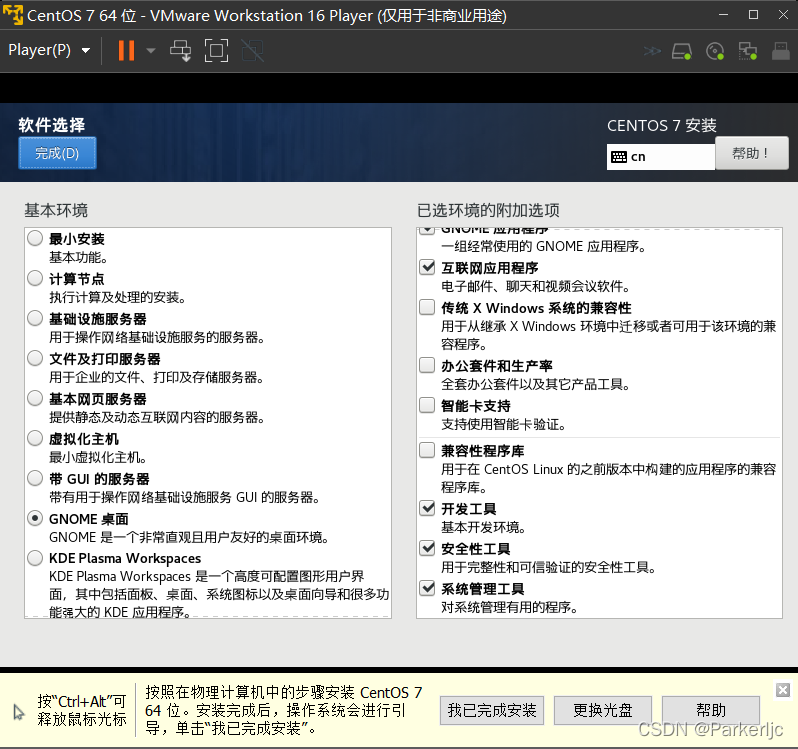Select the 最小安装 radio button
The width and height of the screenshot is (798, 749).
pyautogui.click(x=35, y=238)
